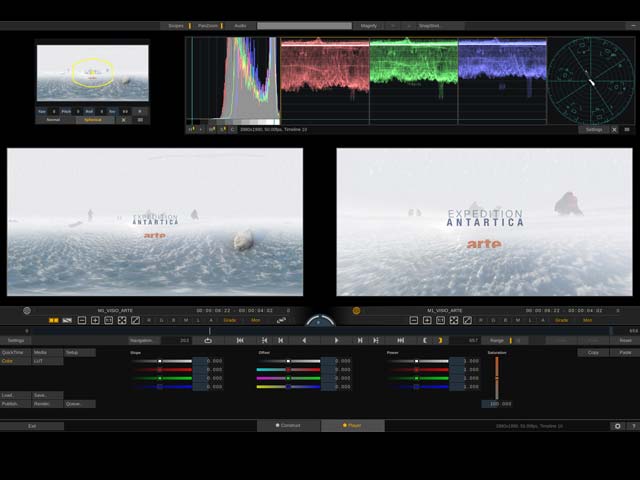Toggle the PanZoom panel button
The width and height of the screenshot is (640, 480).
(x=208, y=26)
